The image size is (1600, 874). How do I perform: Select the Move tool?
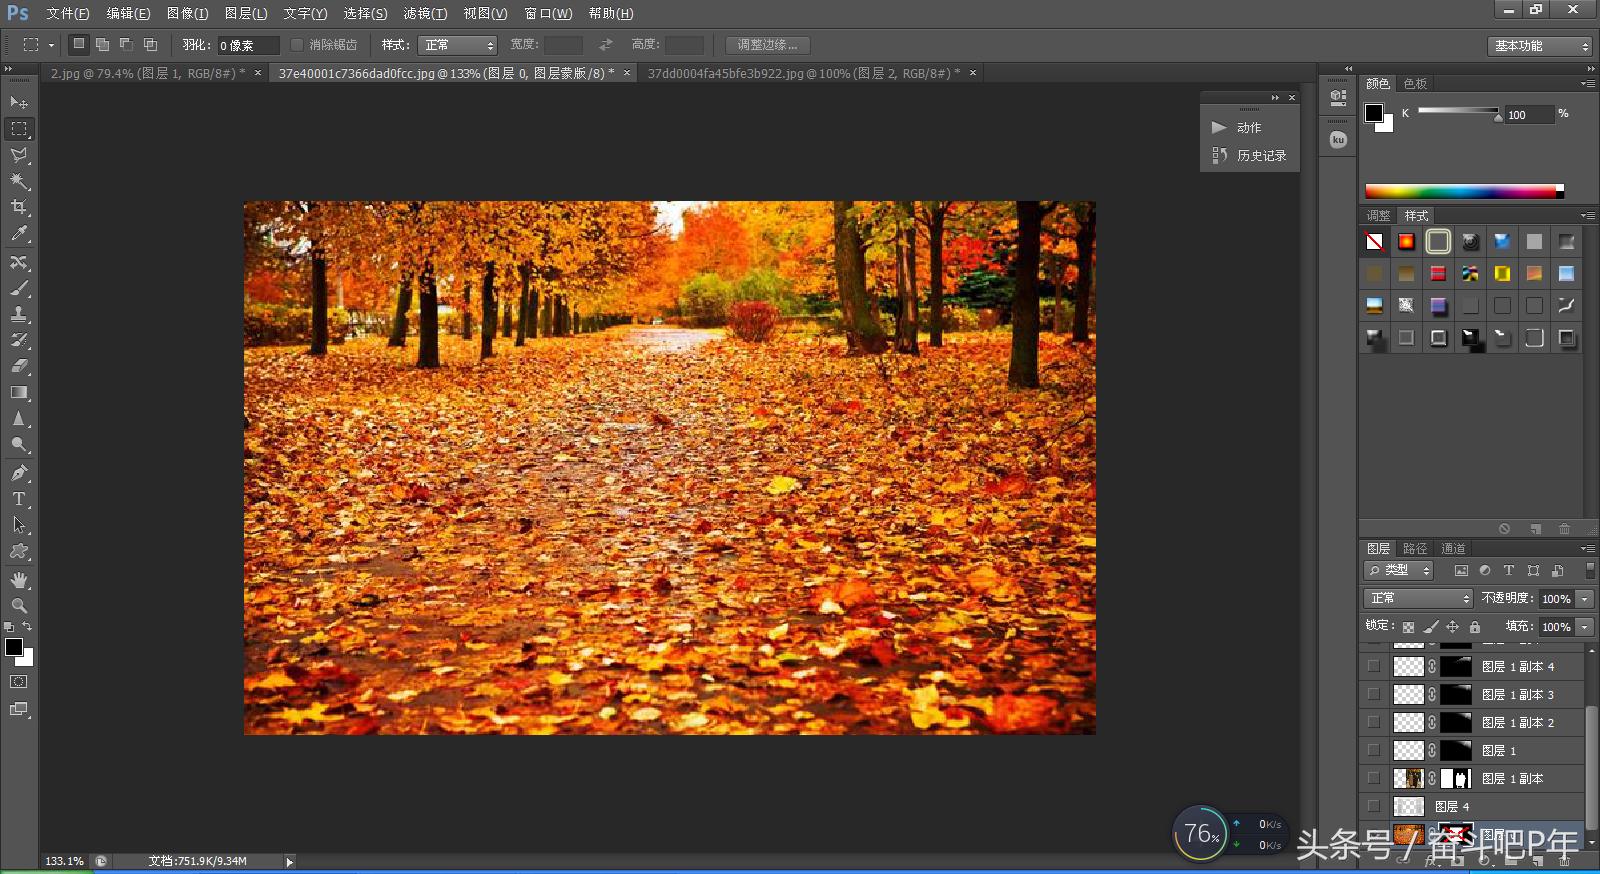pos(19,103)
